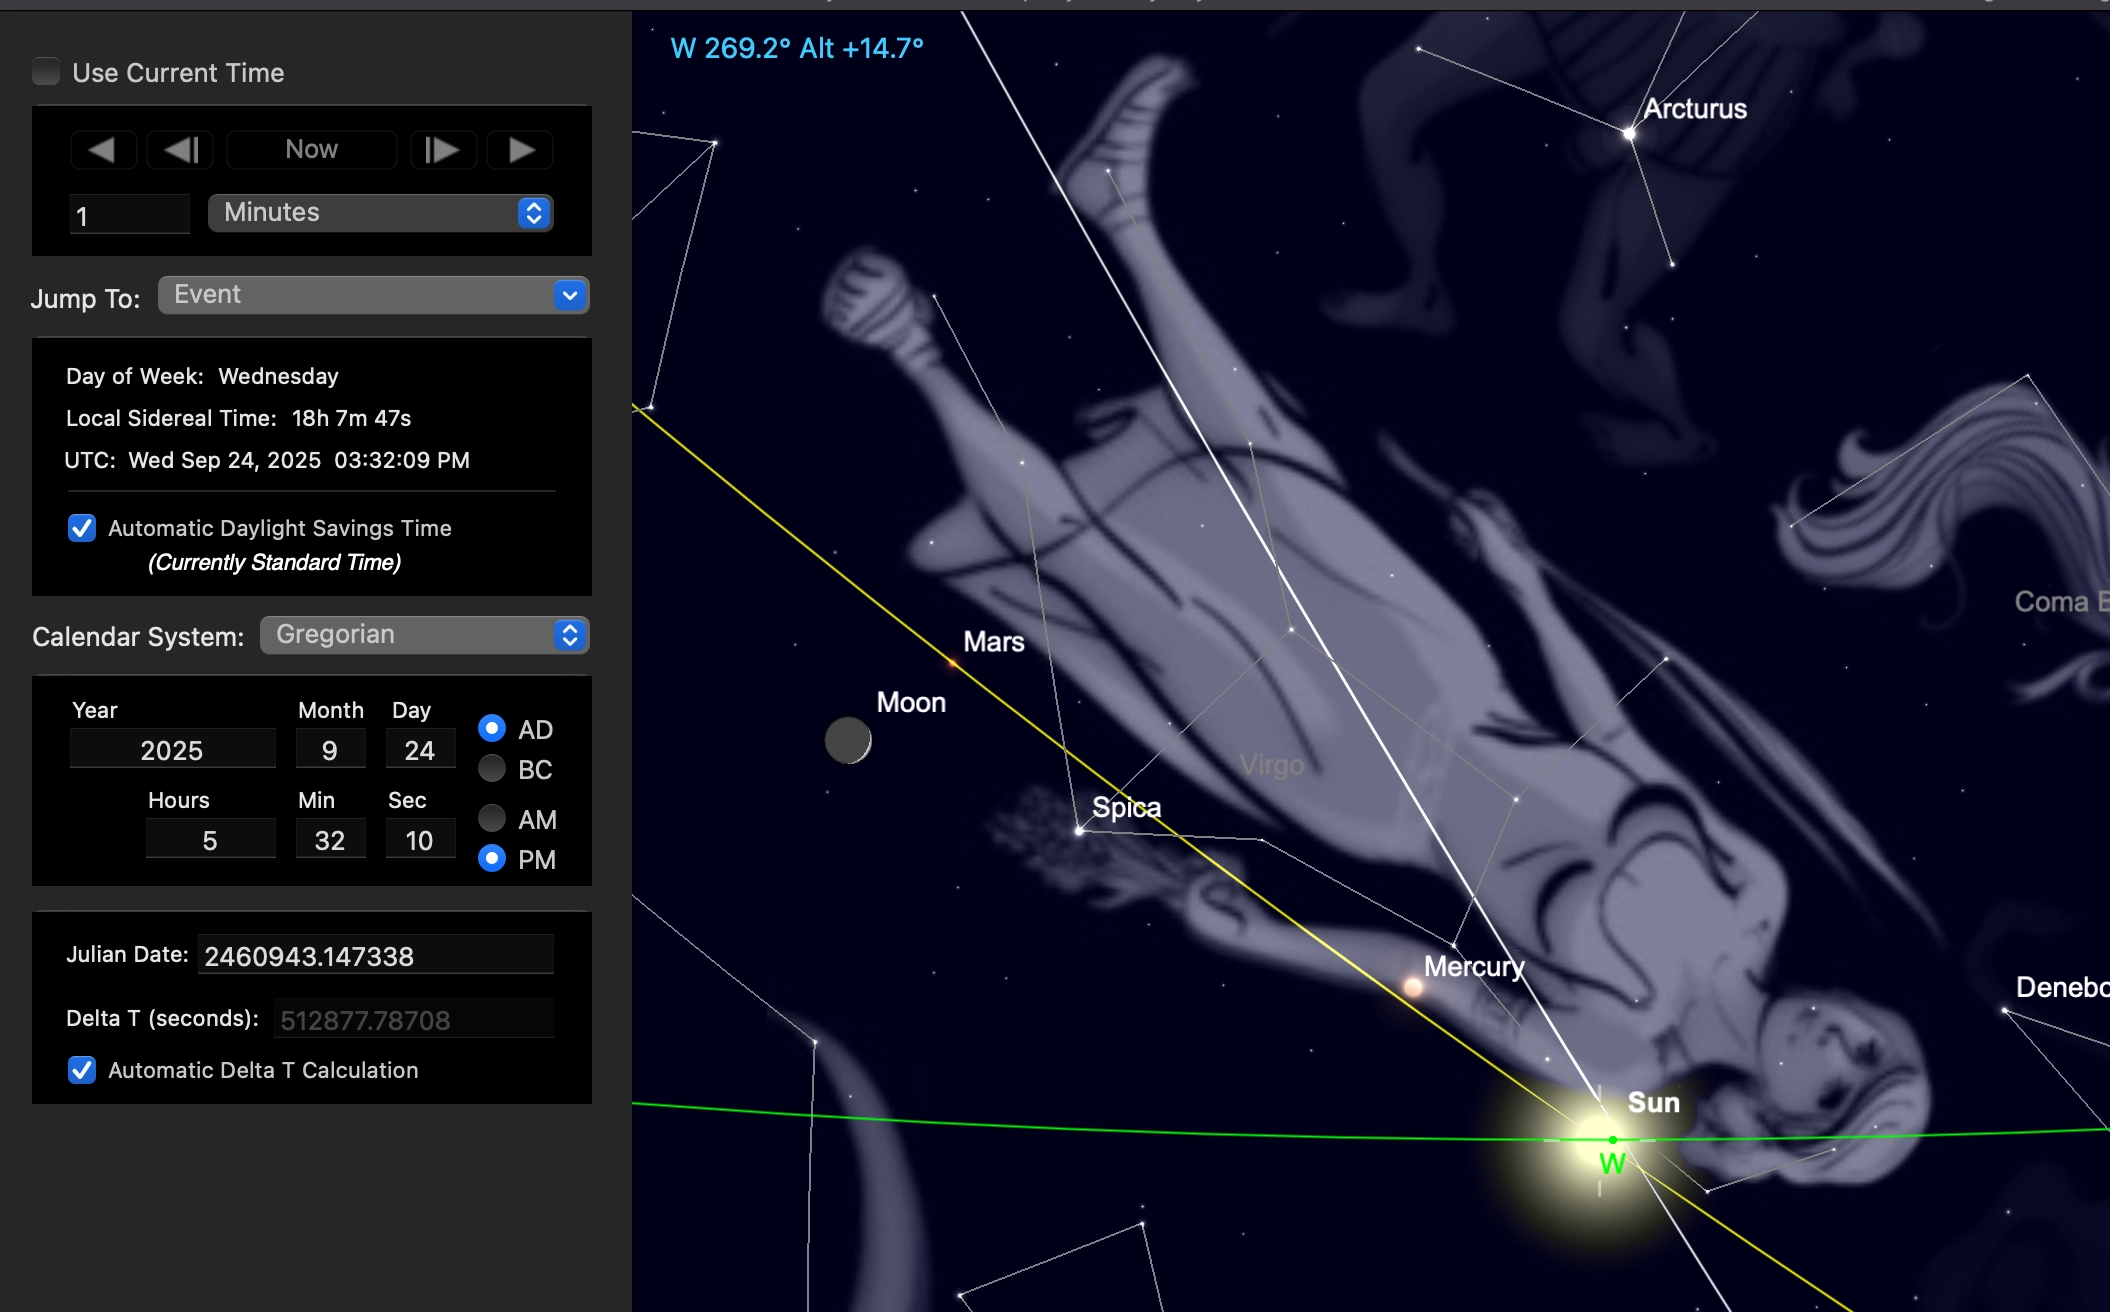This screenshot has height=1312, width=2110.
Task: Click the Arcturus label
Action: click(x=1695, y=109)
